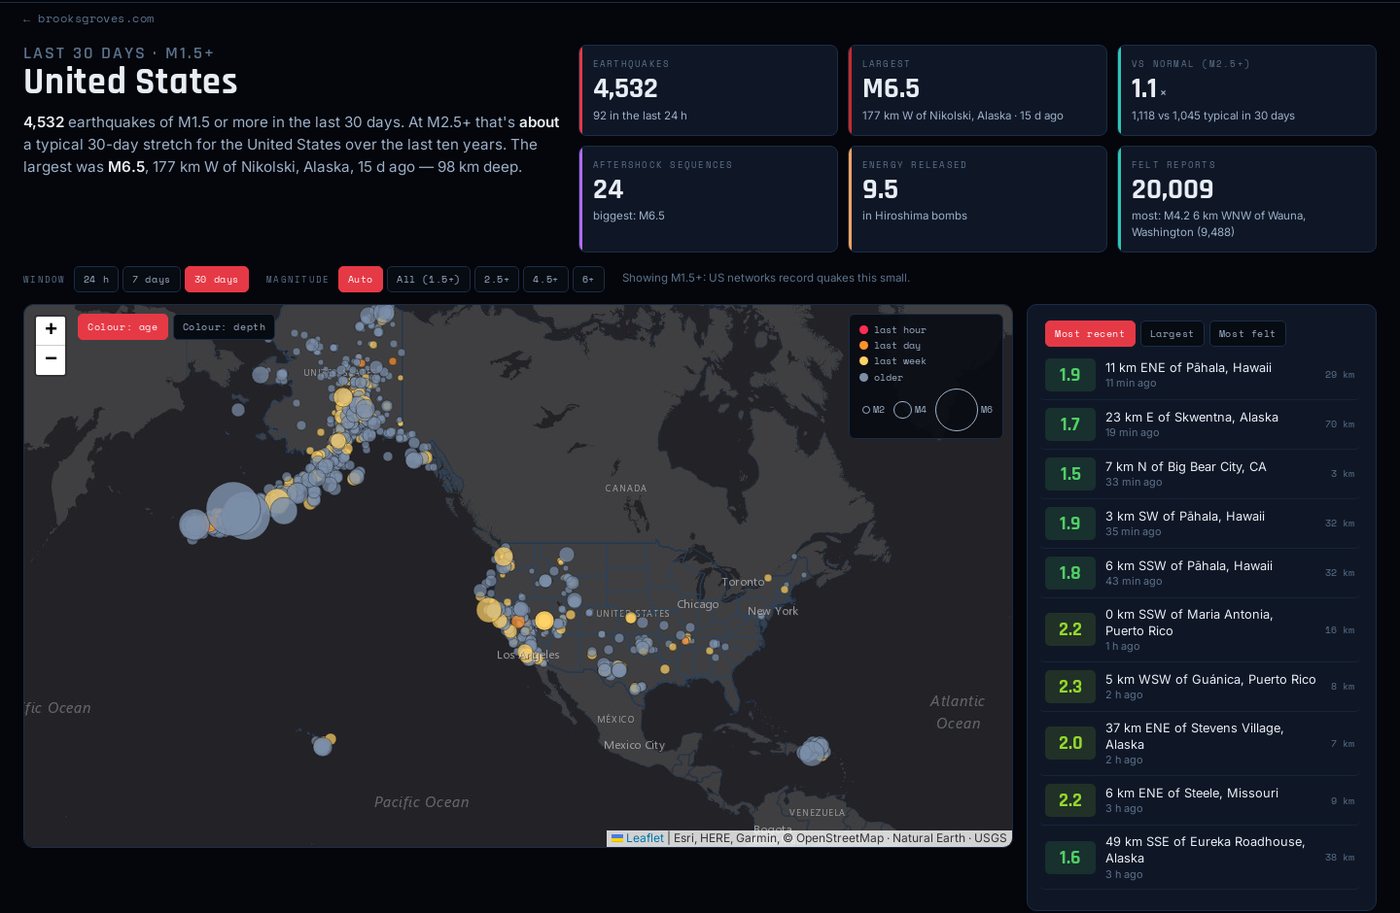This screenshot has width=1400, height=913.
Task: Select the 30 days window
Action: pos(216,279)
